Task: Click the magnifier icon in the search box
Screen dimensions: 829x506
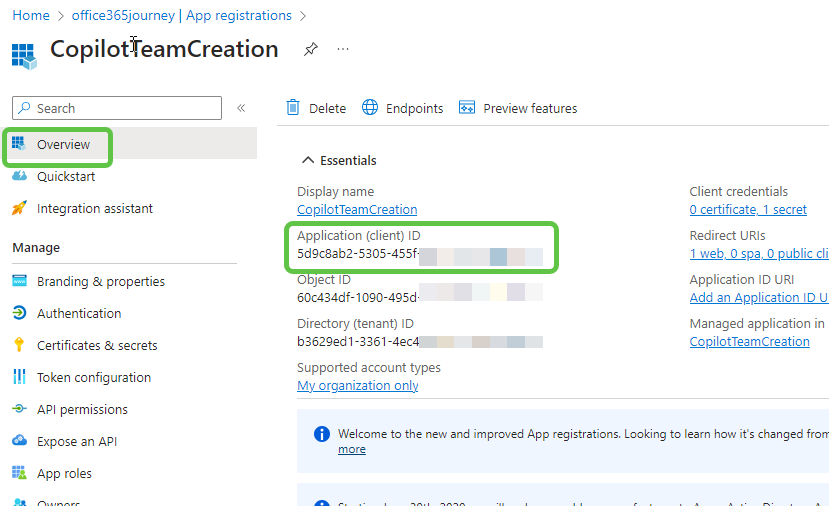Action: click(24, 108)
